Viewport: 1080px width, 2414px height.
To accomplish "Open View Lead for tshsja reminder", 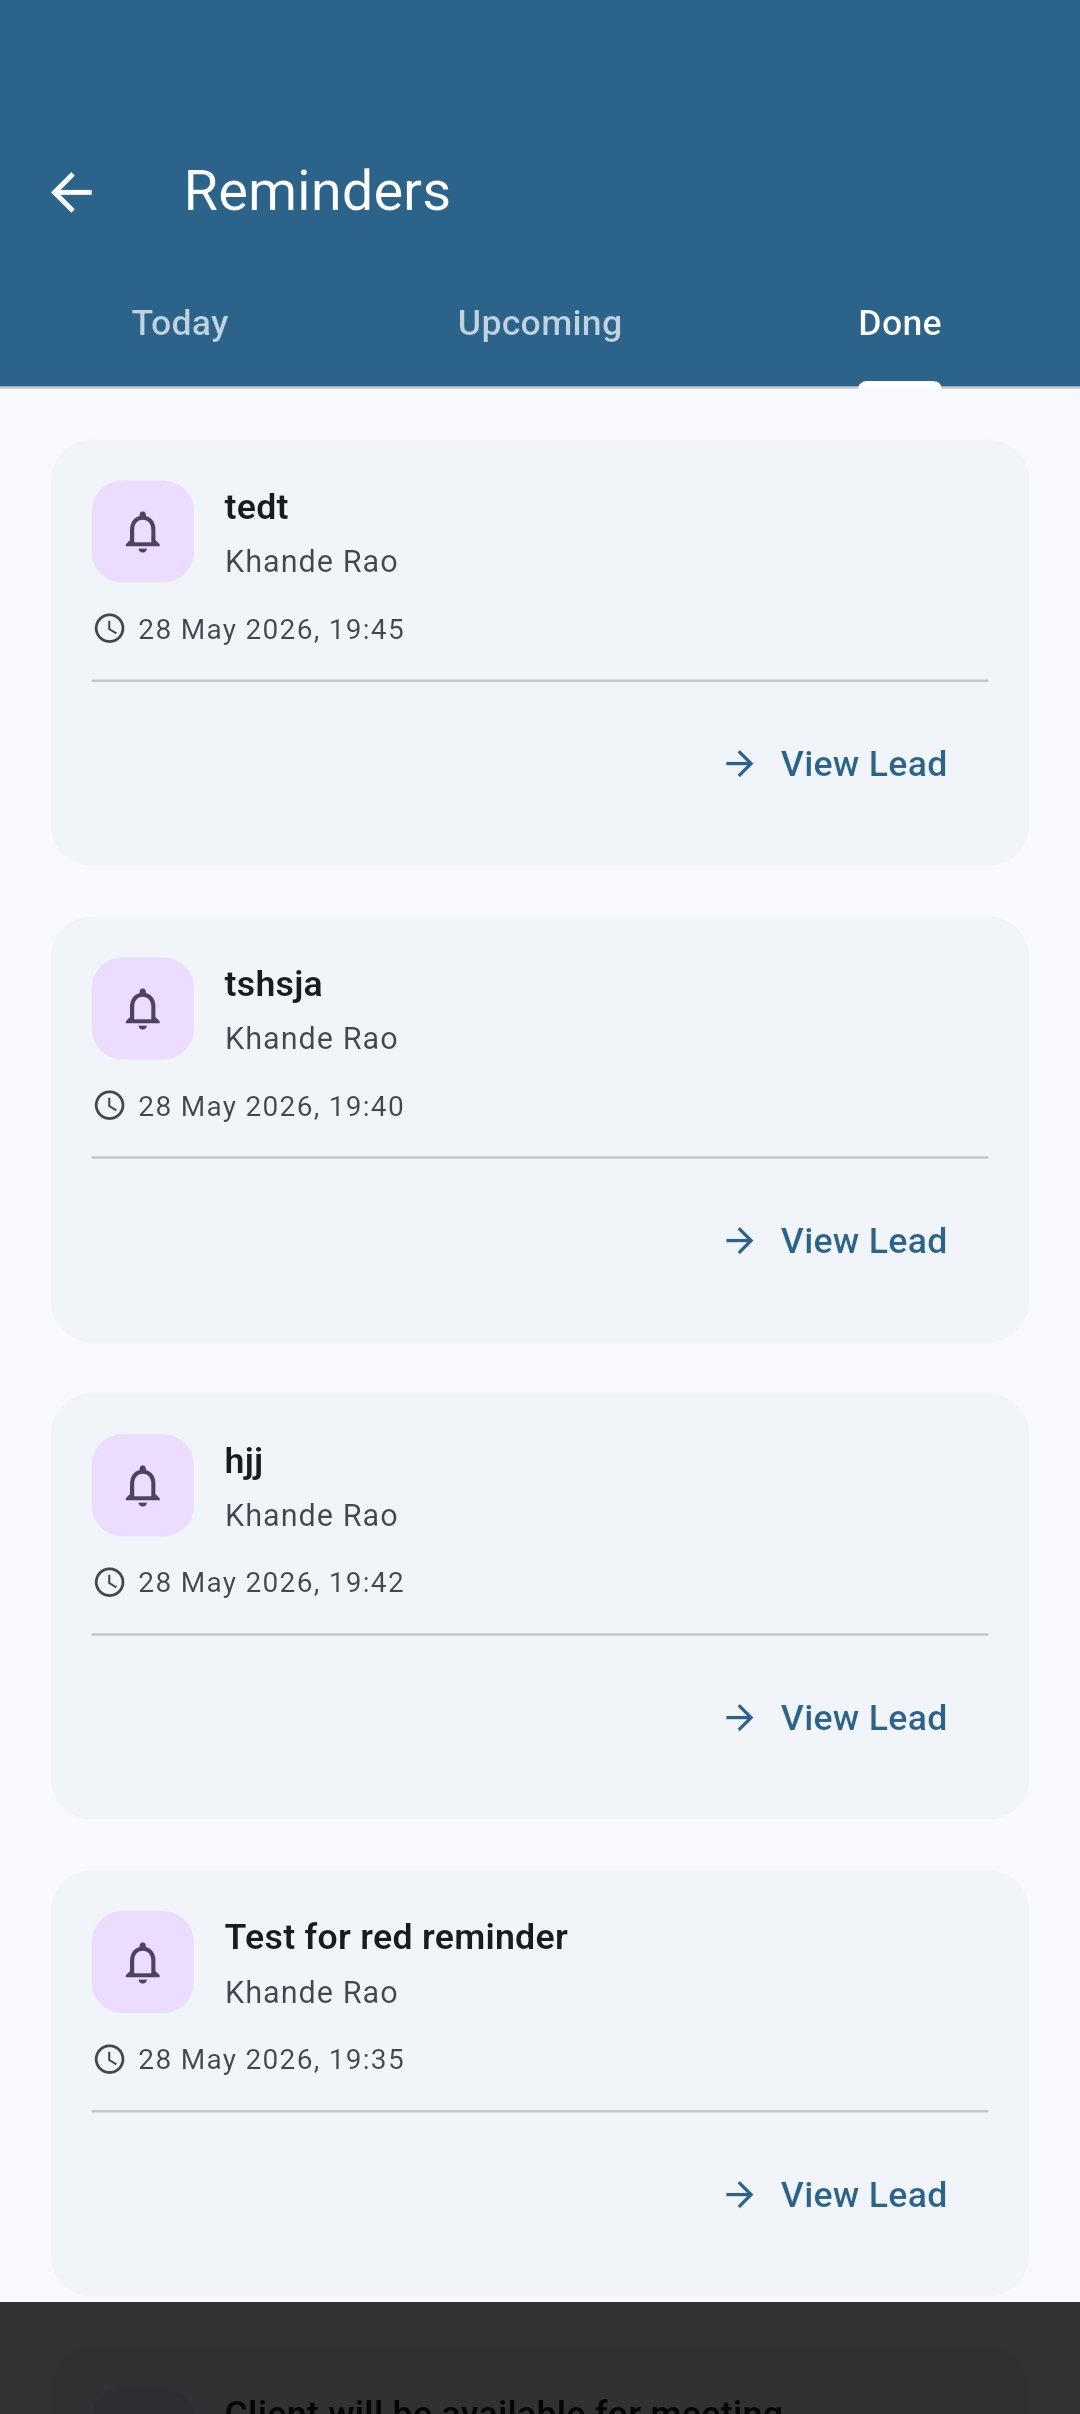I will tap(836, 1241).
